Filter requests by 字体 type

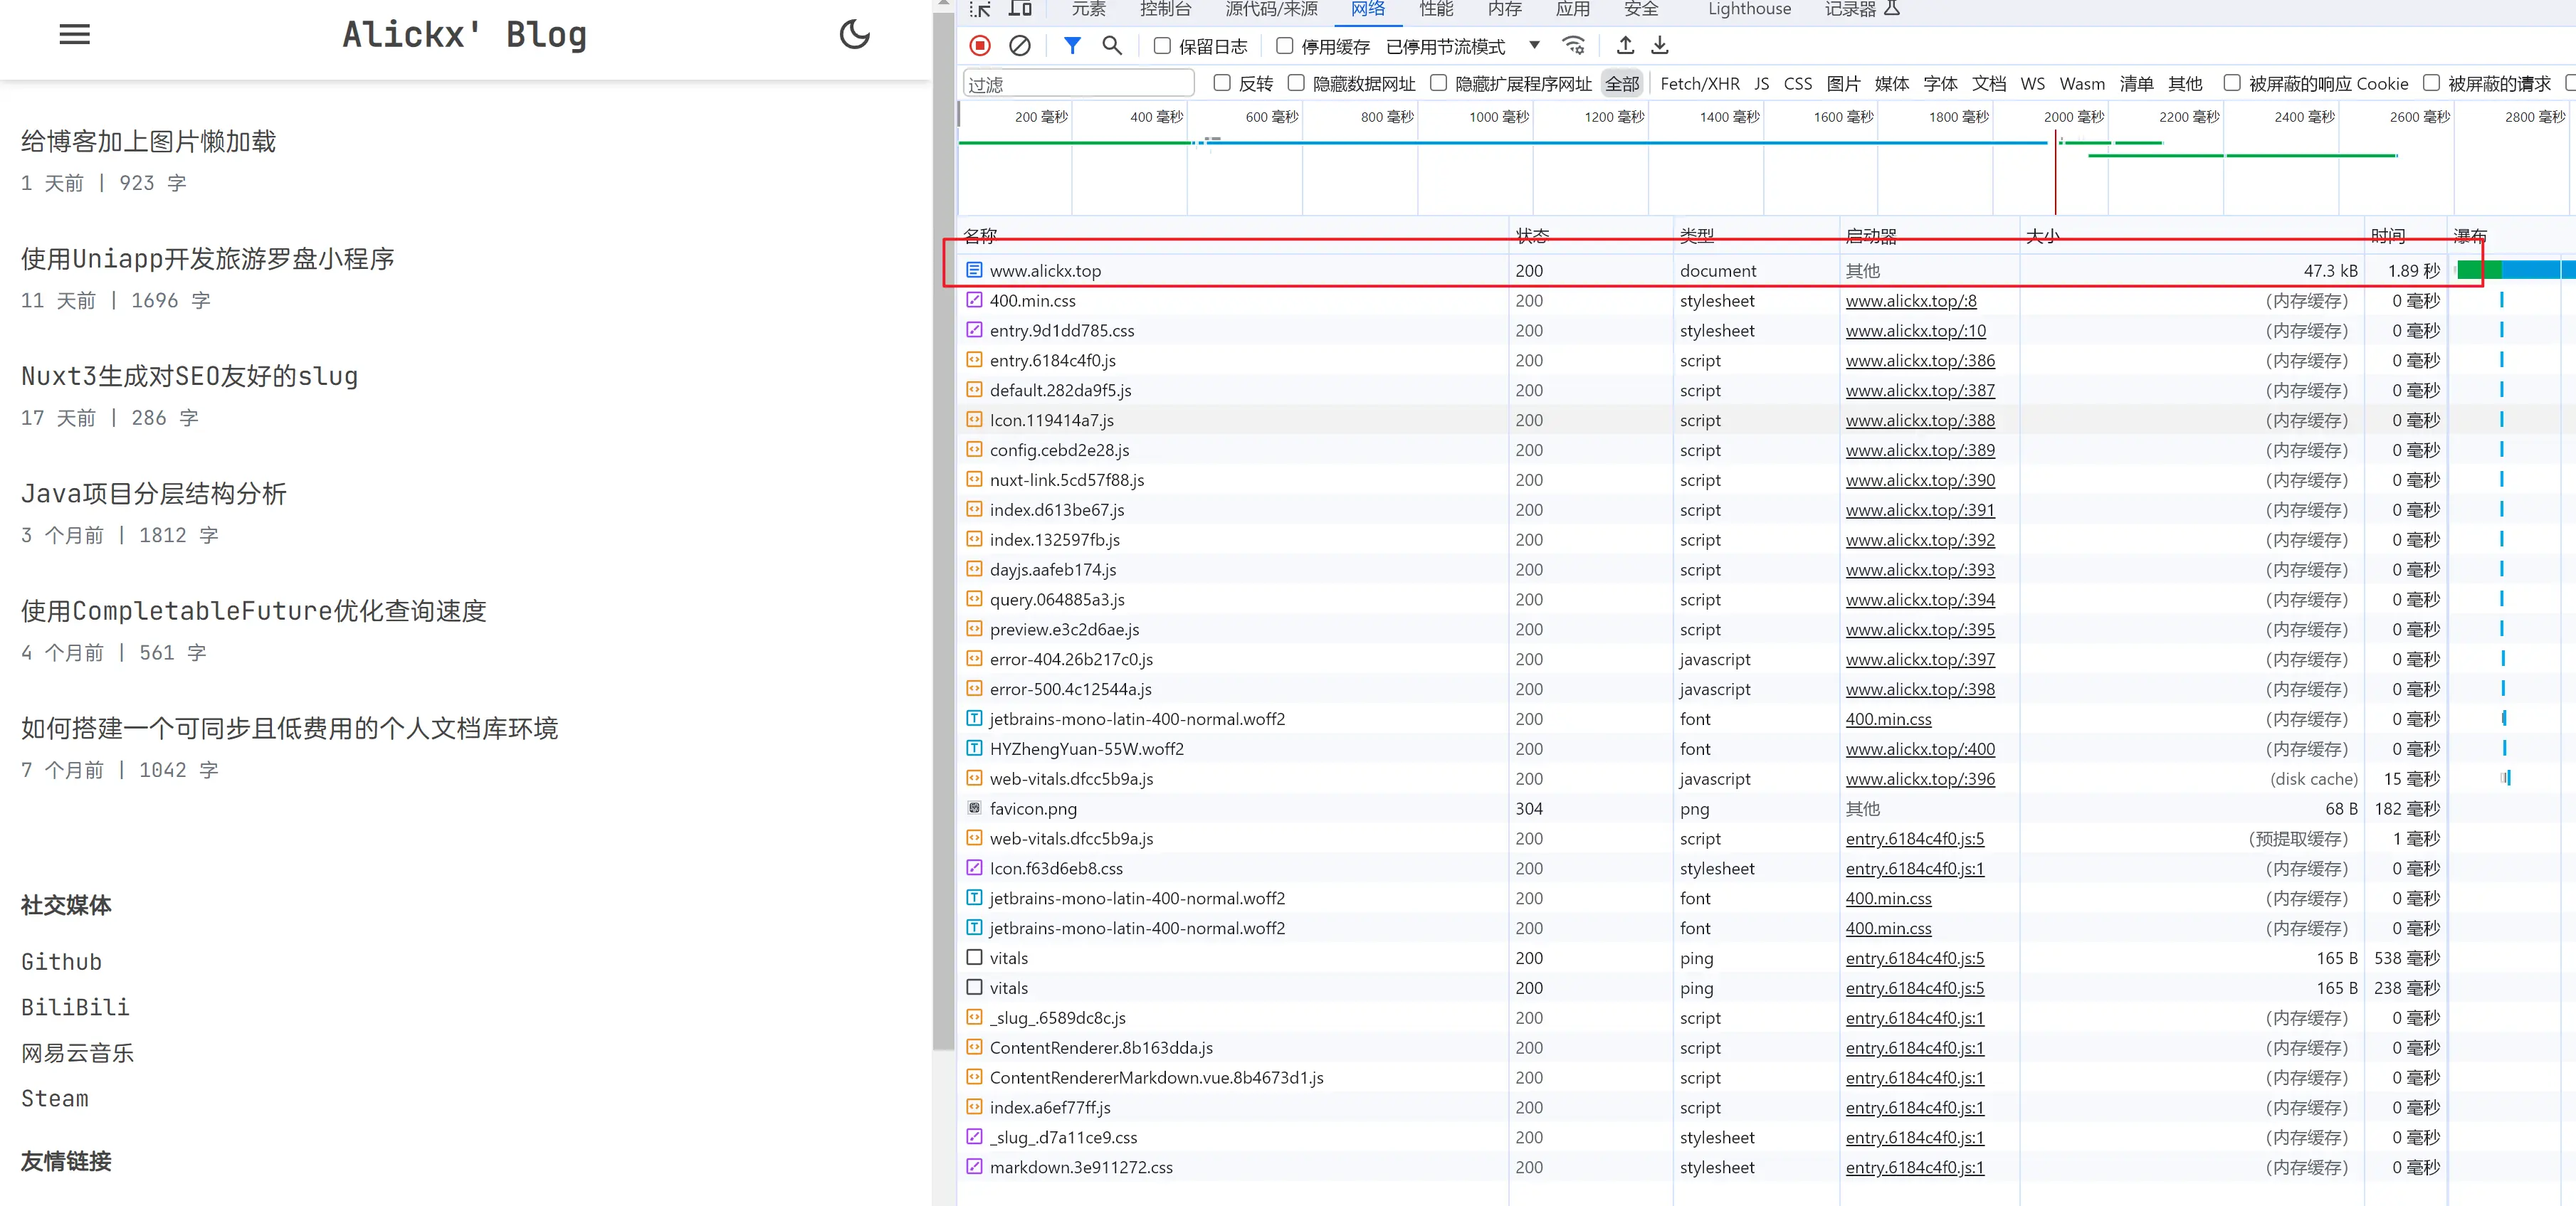tap(1940, 84)
